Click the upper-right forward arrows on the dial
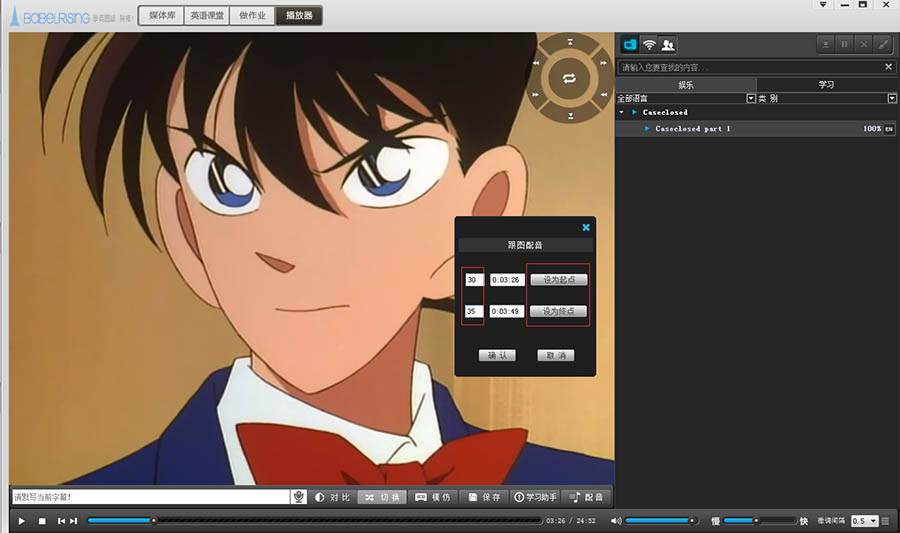The image size is (900, 533). (603, 63)
